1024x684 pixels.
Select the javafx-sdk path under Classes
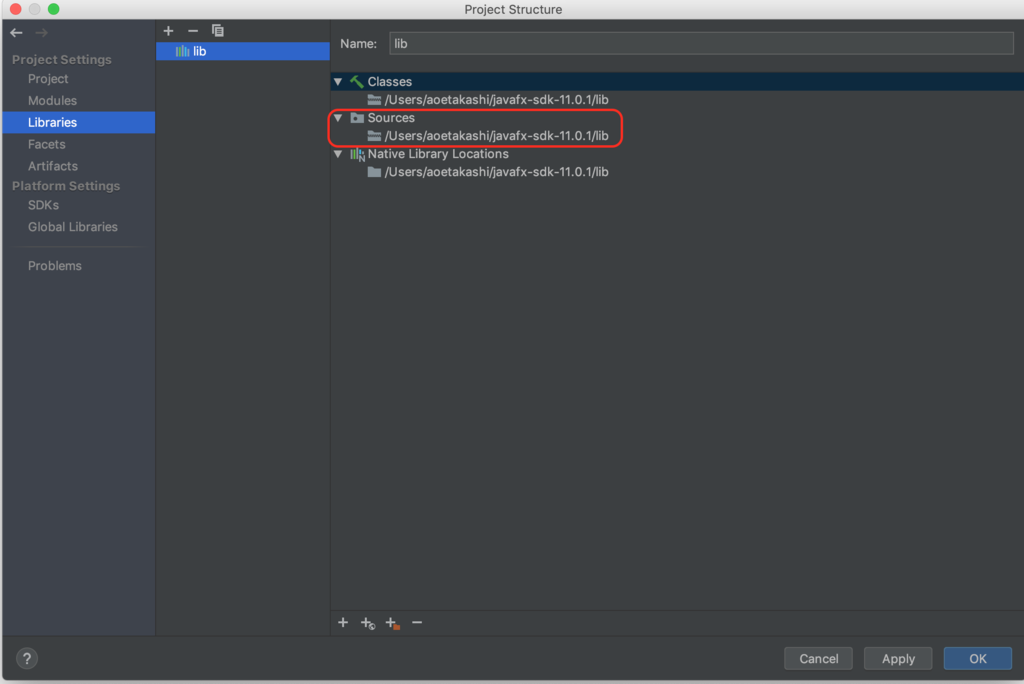pos(496,100)
